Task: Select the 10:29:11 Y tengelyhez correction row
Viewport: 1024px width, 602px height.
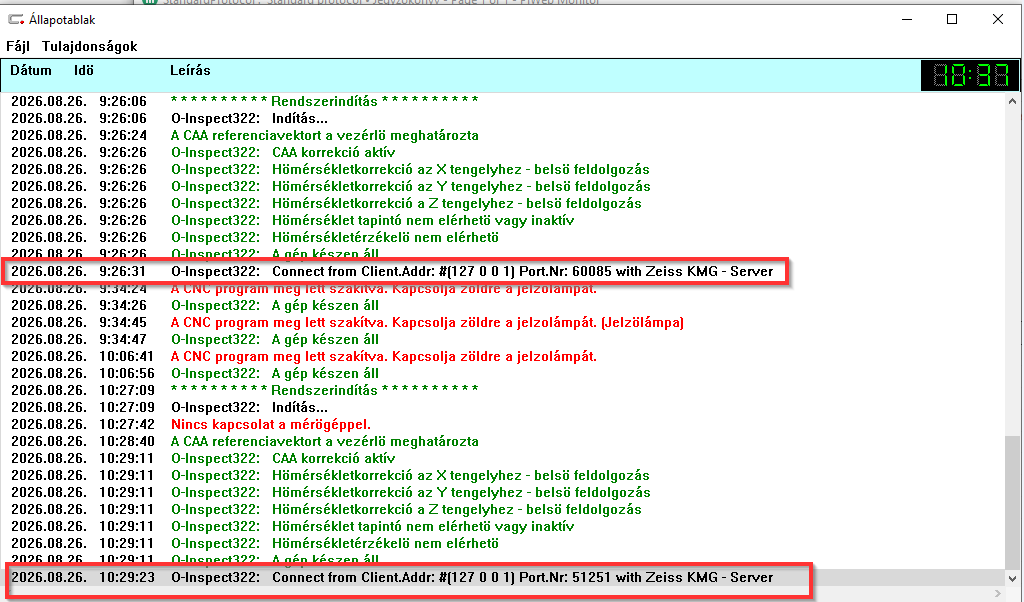Action: 503,492
